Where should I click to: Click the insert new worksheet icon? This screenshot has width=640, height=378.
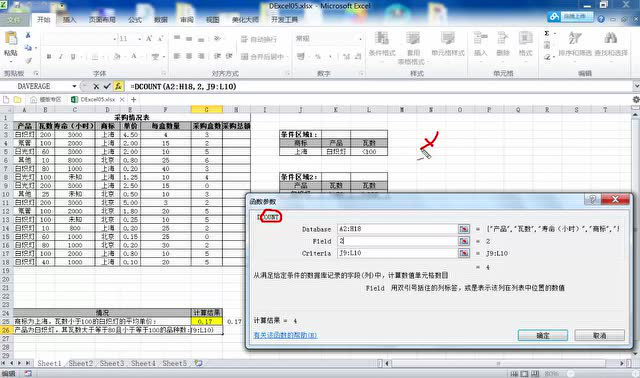(x=198, y=363)
